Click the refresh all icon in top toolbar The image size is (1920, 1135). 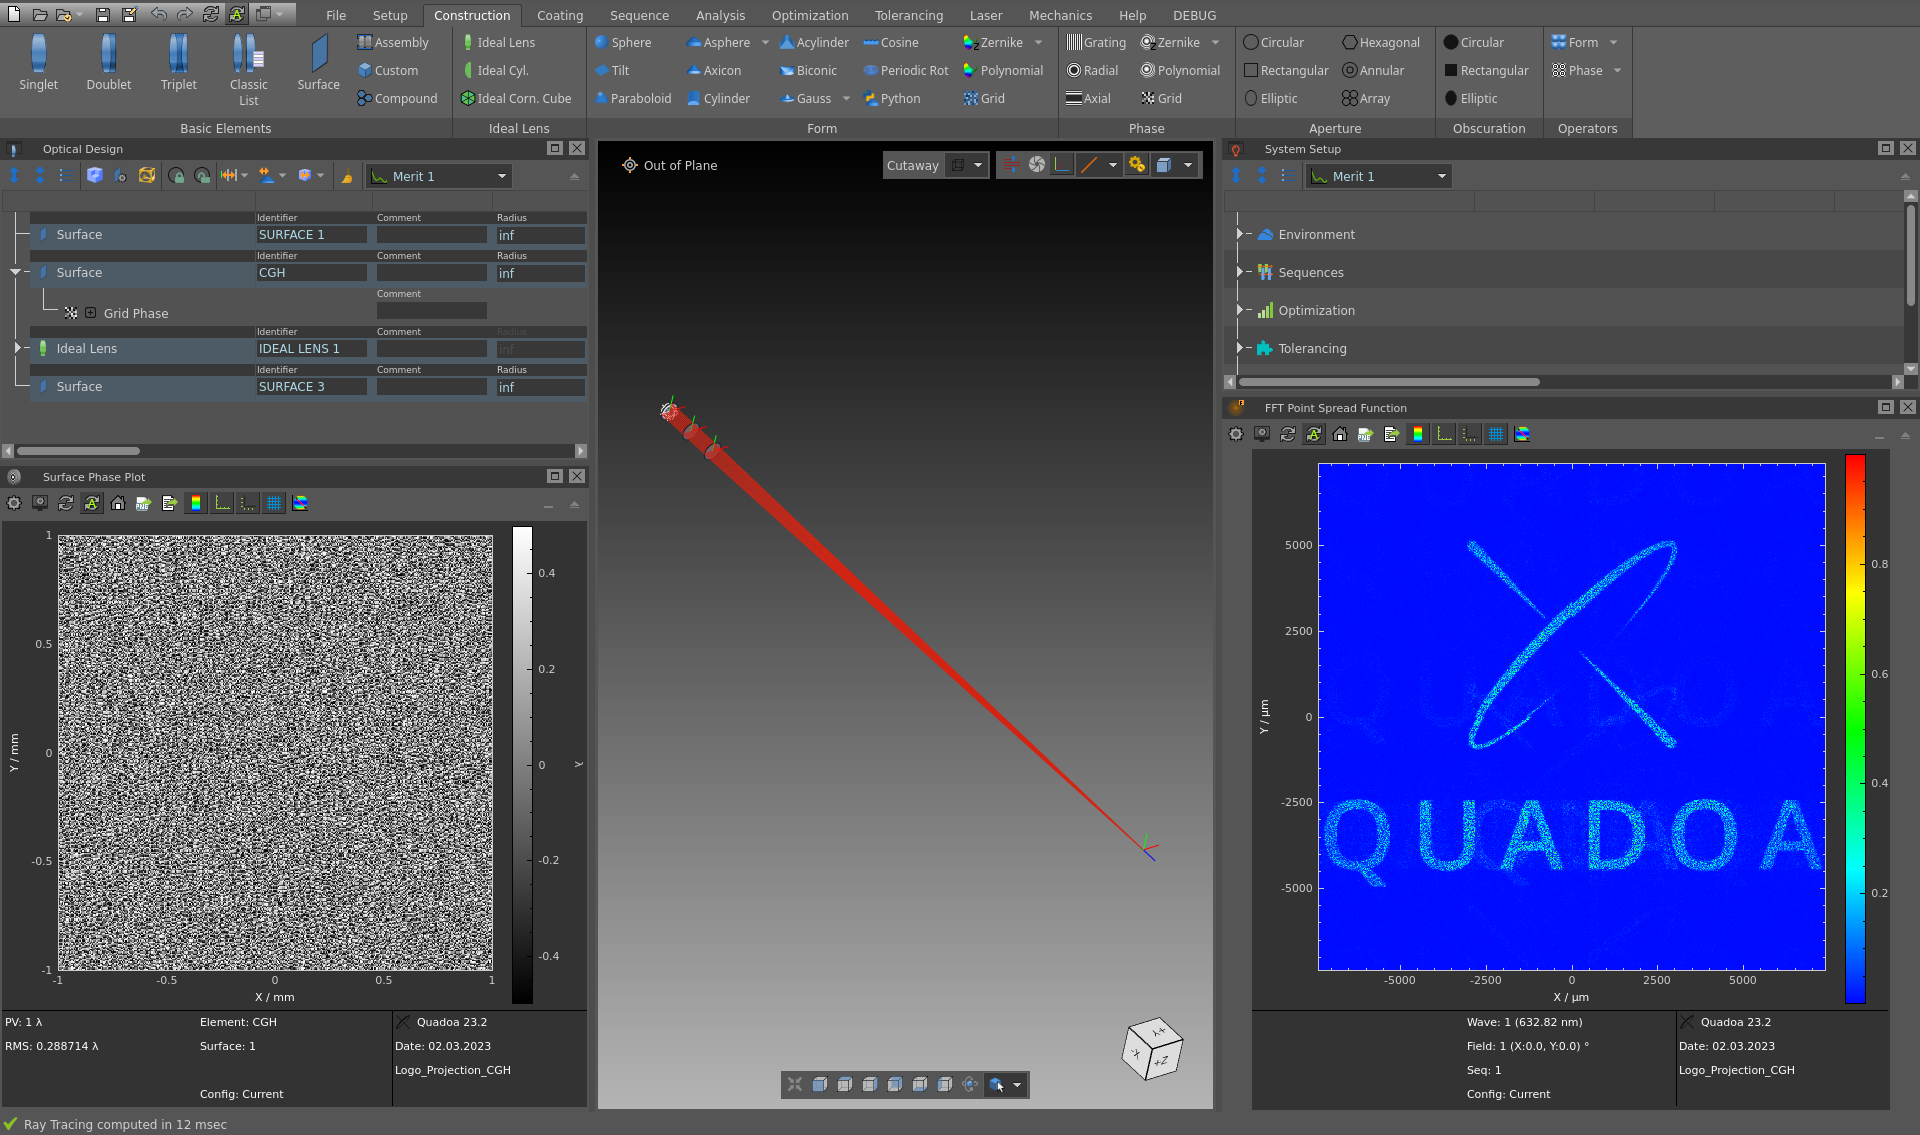point(210,14)
